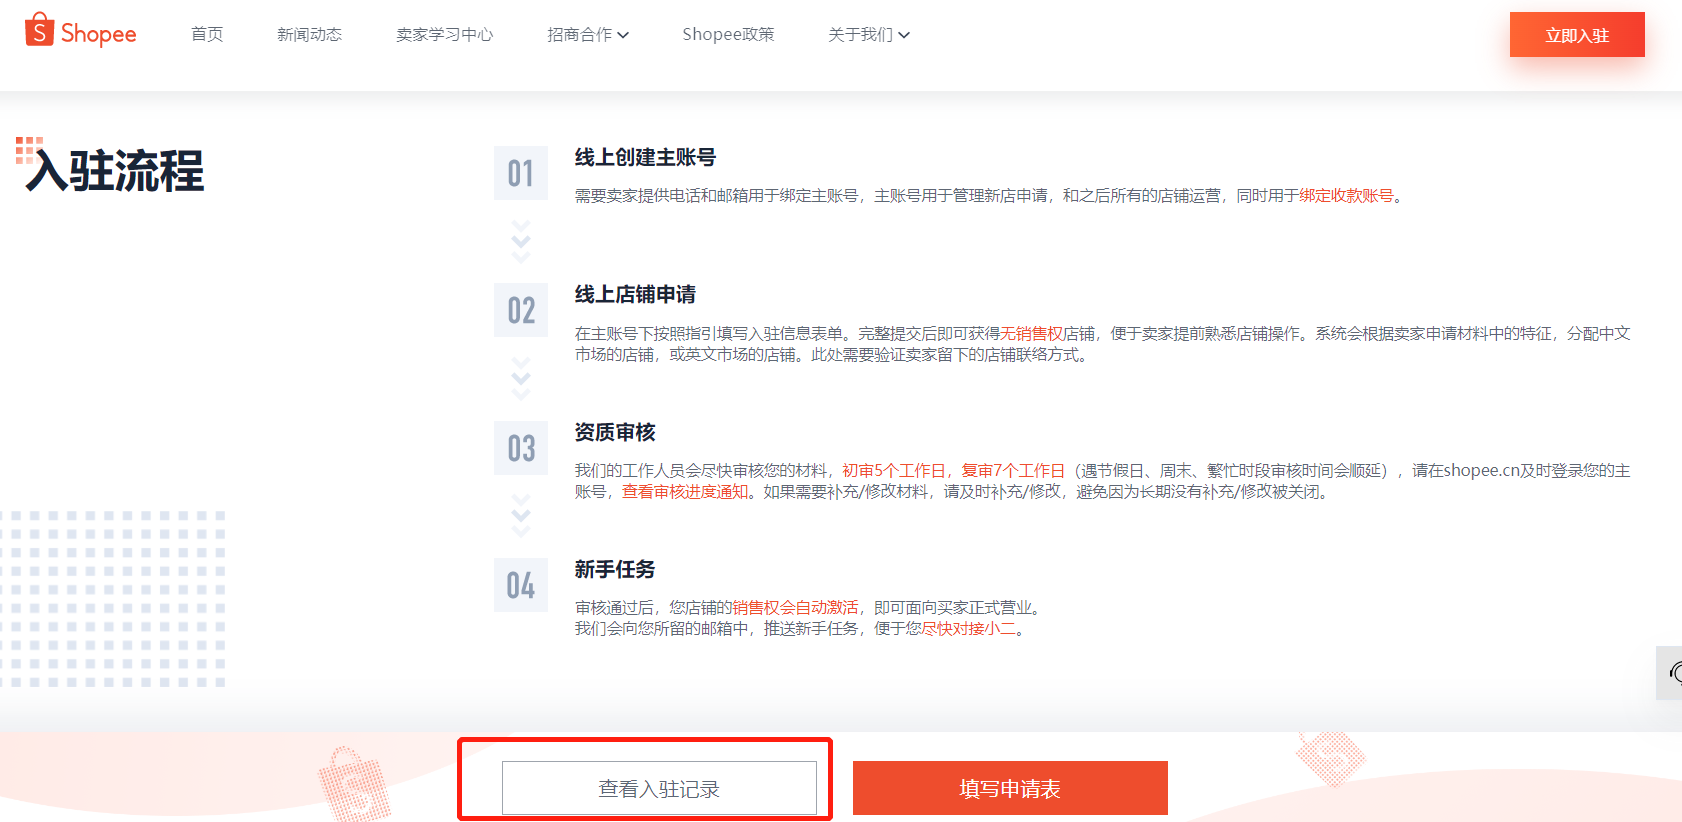This screenshot has width=1682, height=822.
Task: Click the 04 step number badge
Action: 520,585
